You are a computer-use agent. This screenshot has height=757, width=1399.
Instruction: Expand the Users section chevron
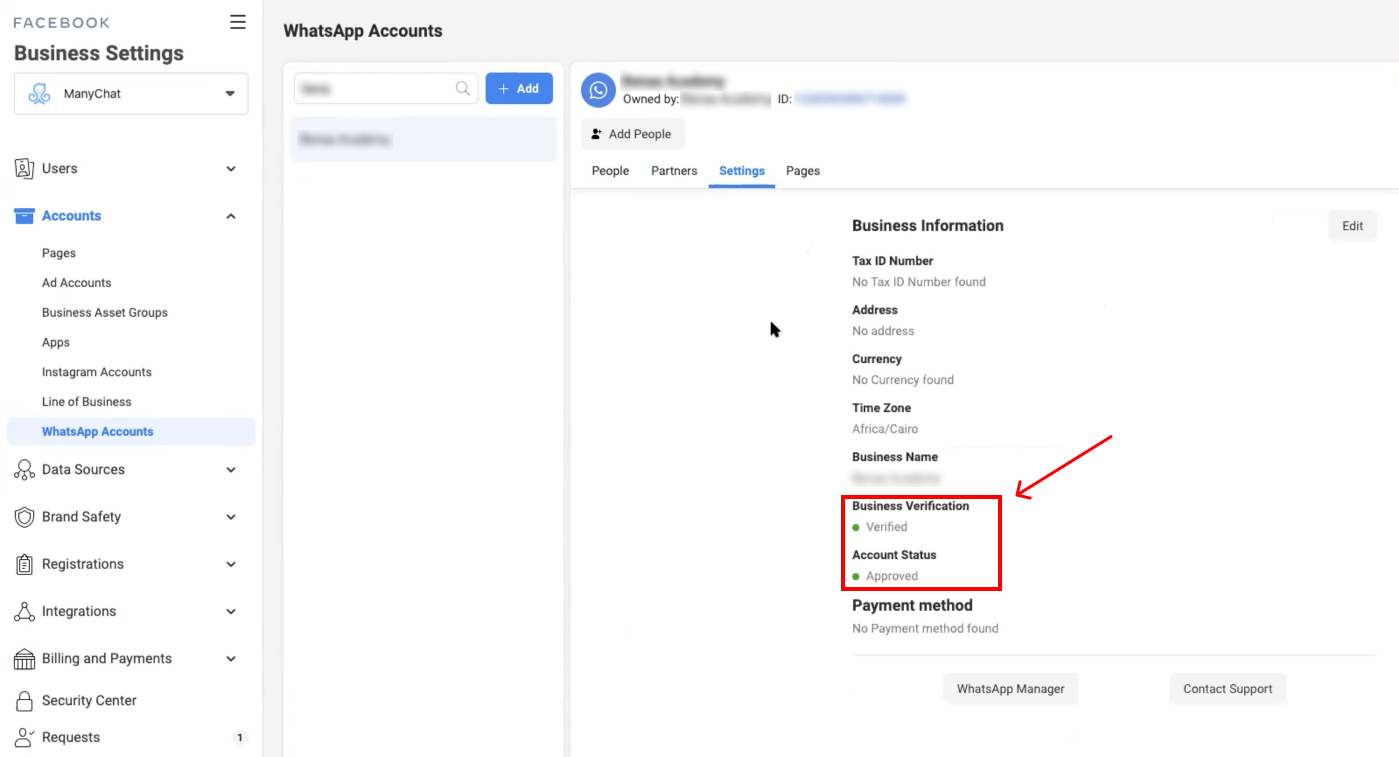(231, 169)
